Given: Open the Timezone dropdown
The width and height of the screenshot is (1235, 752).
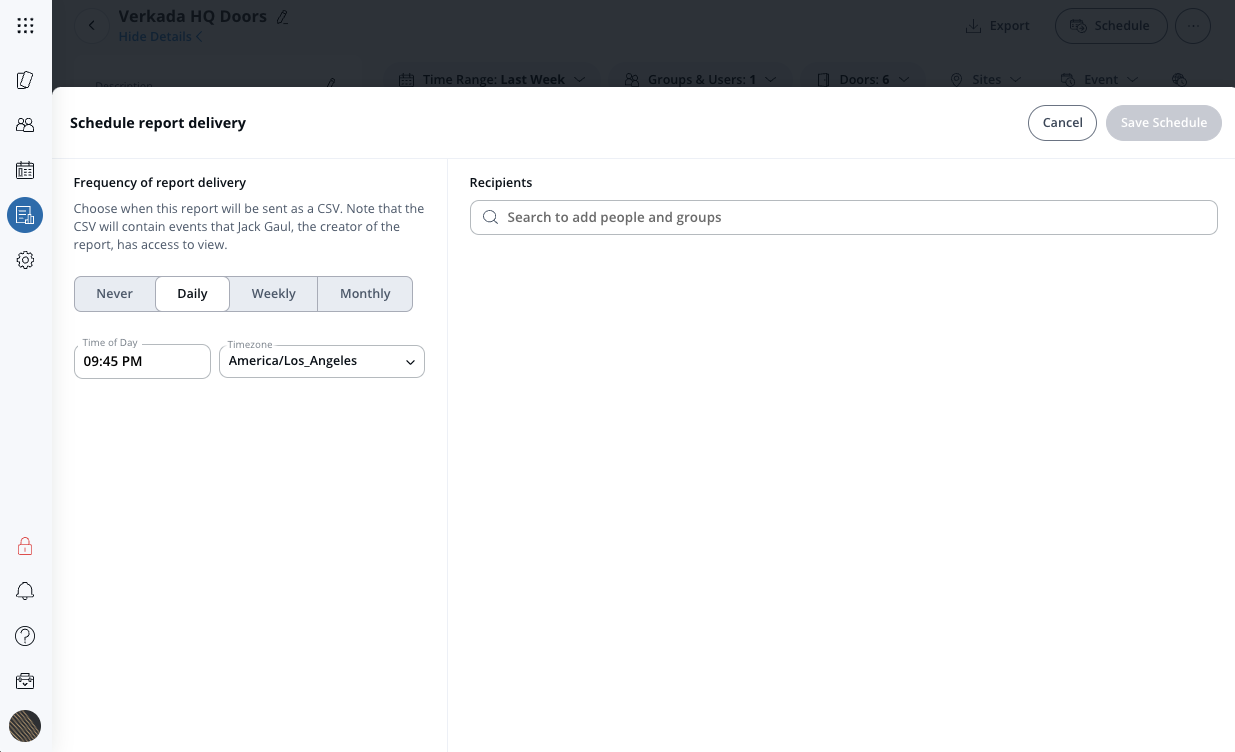Looking at the screenshot, I should point(321,362).
